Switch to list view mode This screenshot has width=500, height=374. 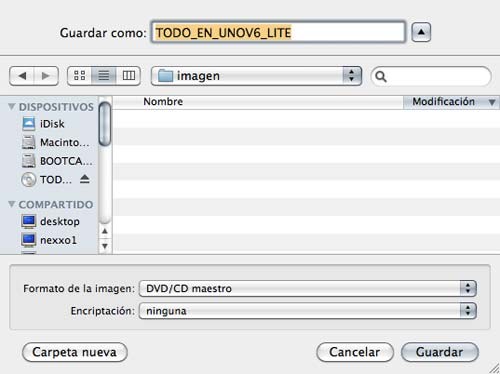(104, 76)
